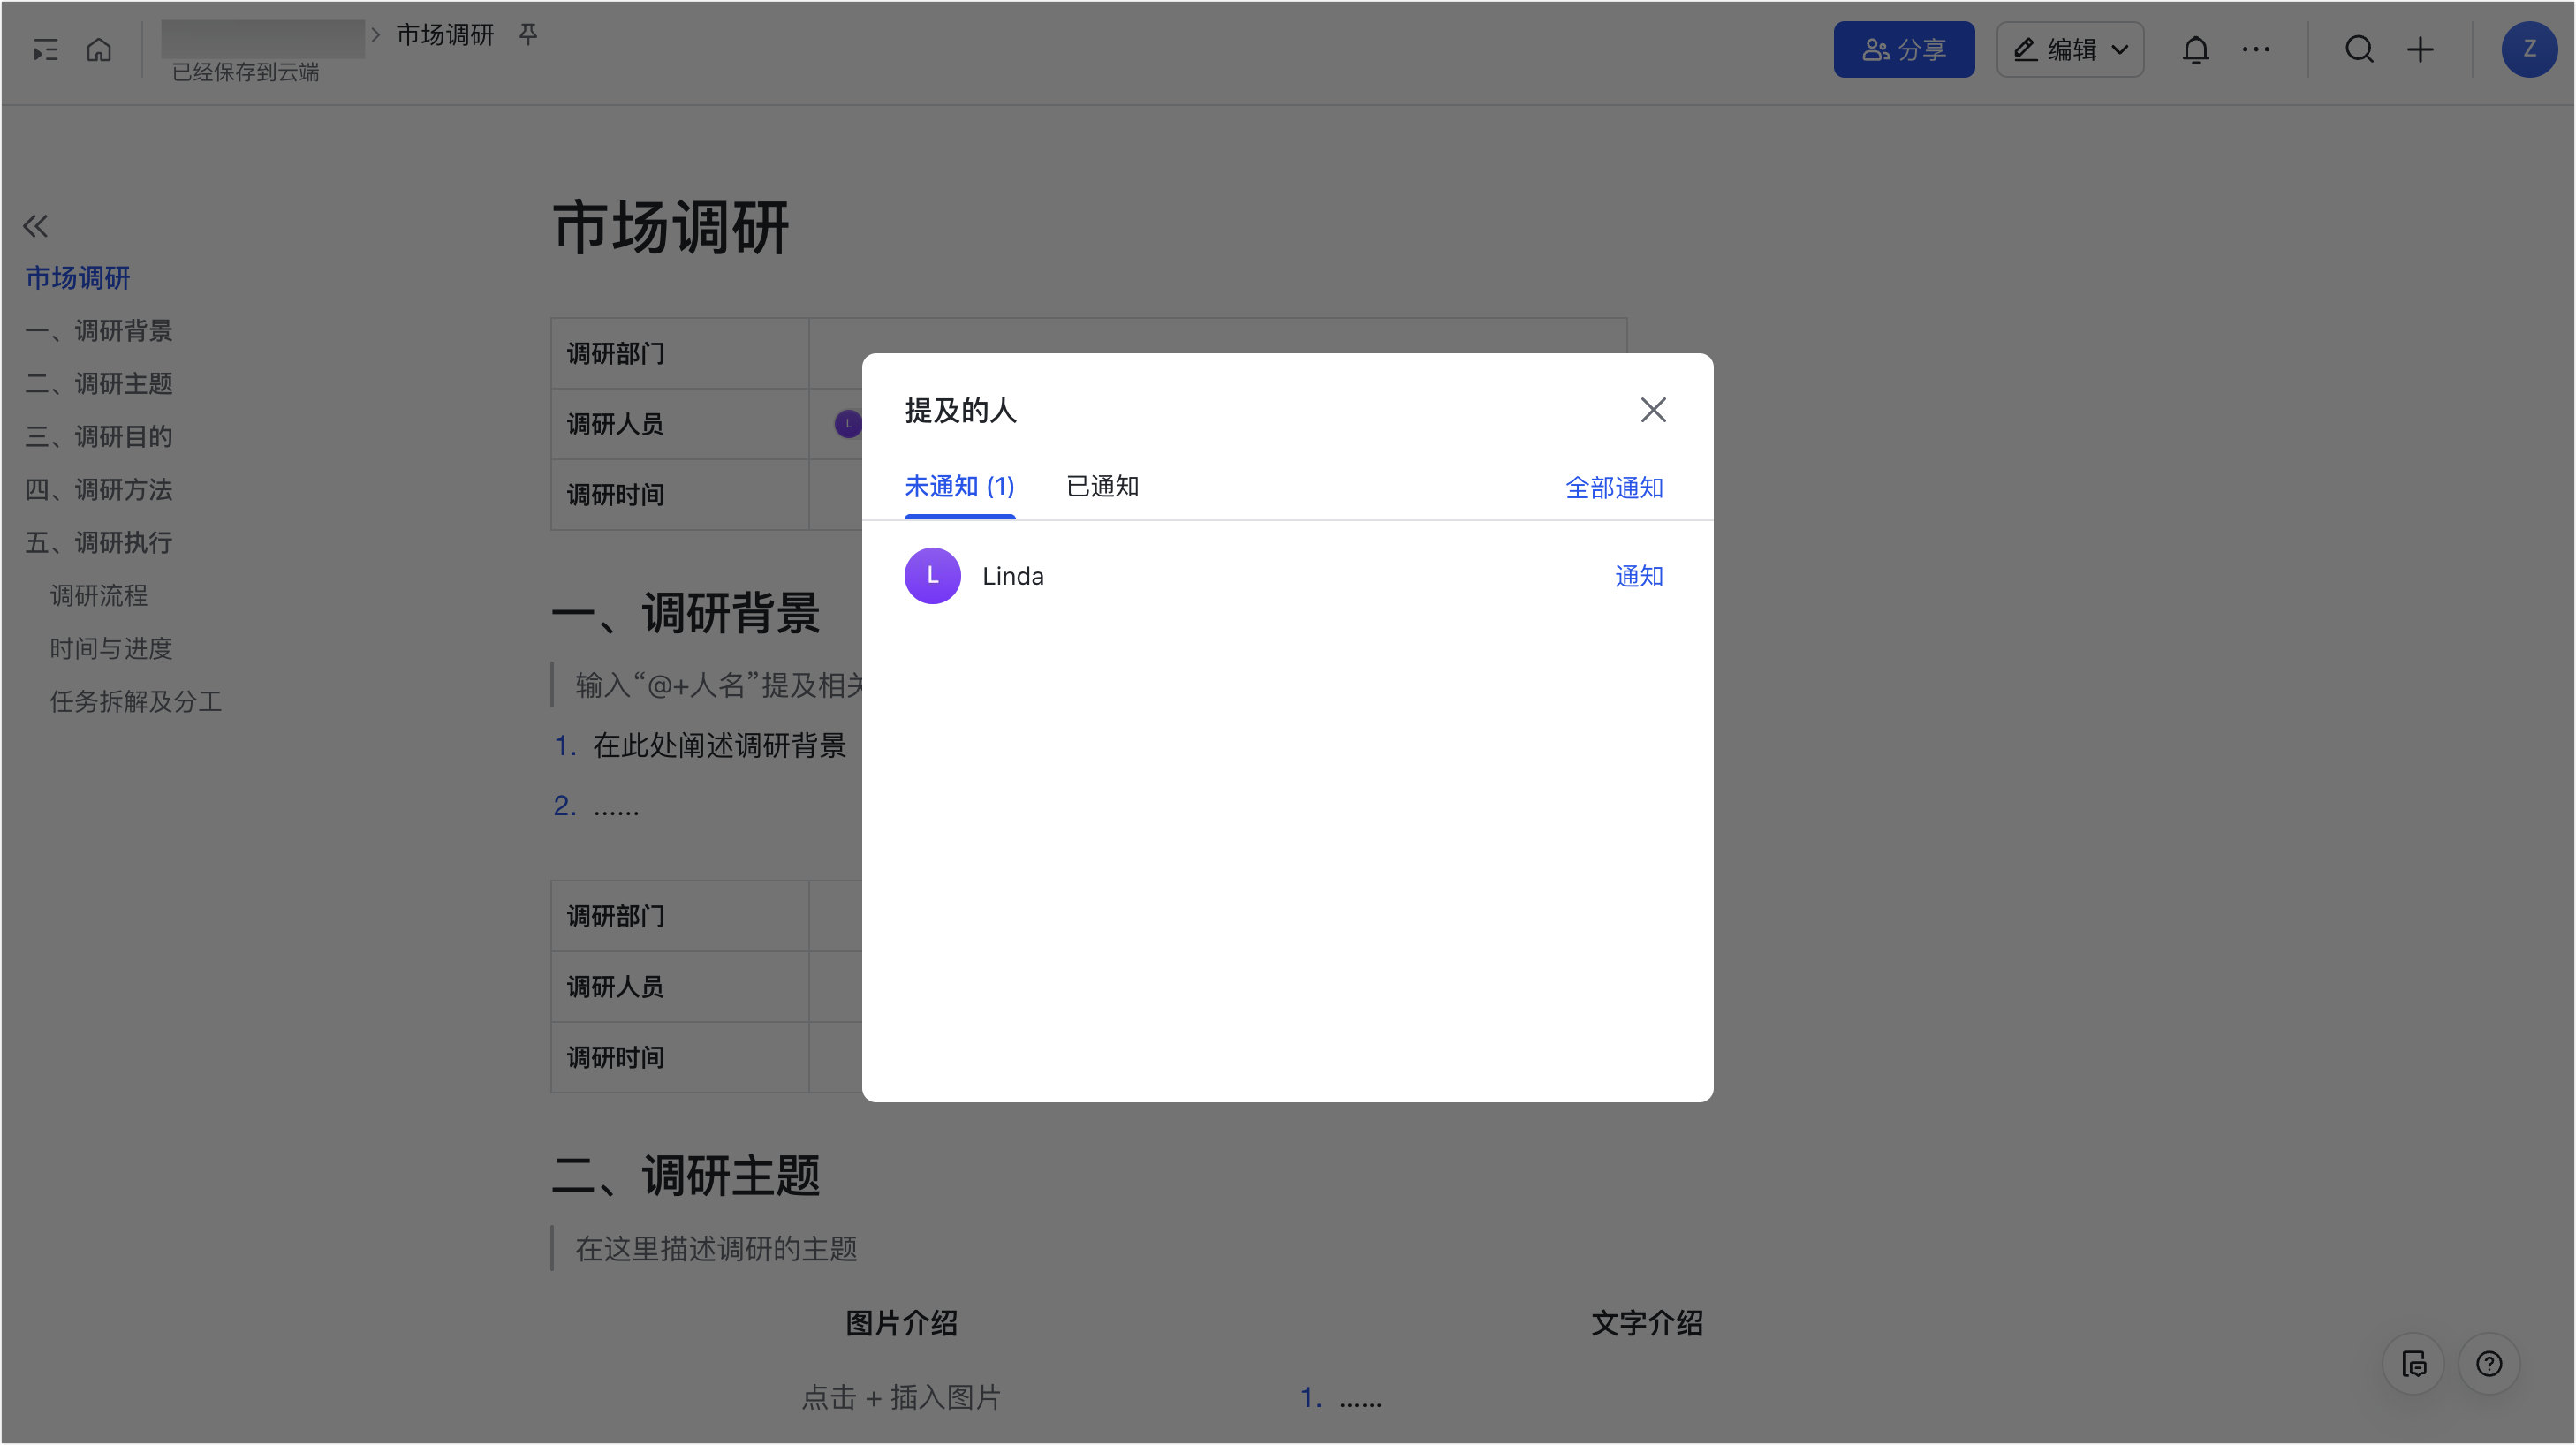Viewport: 2576px width, 1445px height.
Task: Switch to the 已通知 tab
Action: tap(1102, 486)
